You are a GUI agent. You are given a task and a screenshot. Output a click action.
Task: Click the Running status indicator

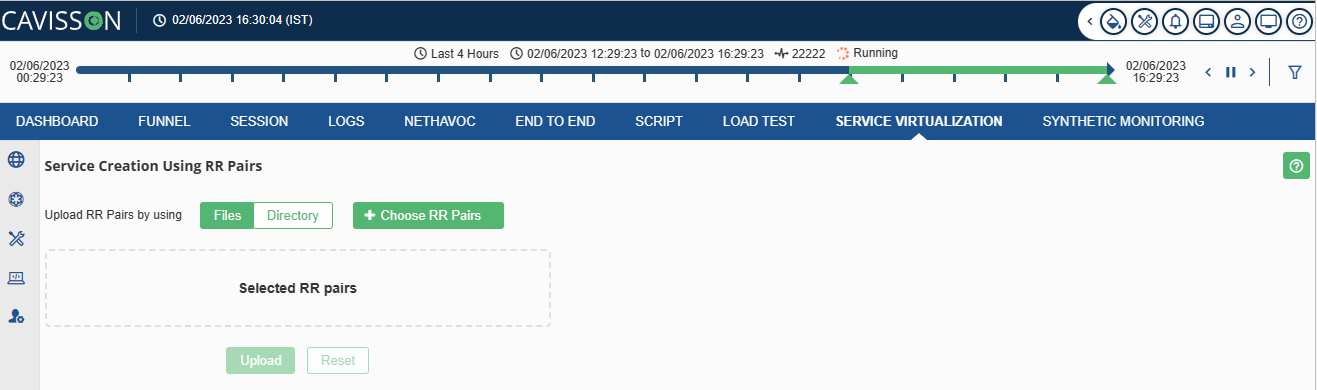tap(867, 53)
